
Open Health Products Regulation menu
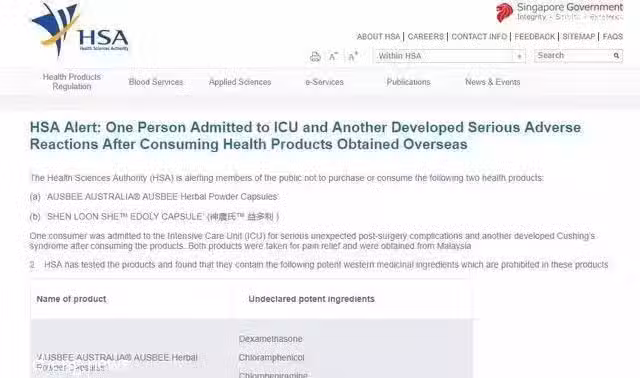pyautogui.click(x=72, y=82)
